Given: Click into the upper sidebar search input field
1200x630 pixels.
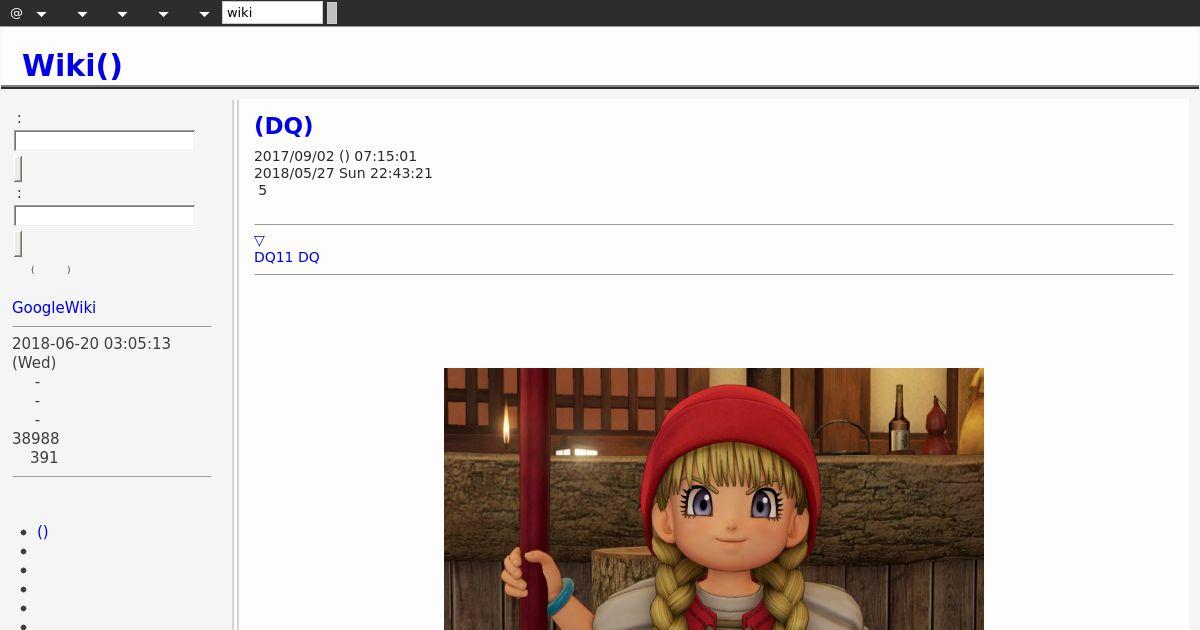Looking at the screenshot, I should tap(104, 141).
